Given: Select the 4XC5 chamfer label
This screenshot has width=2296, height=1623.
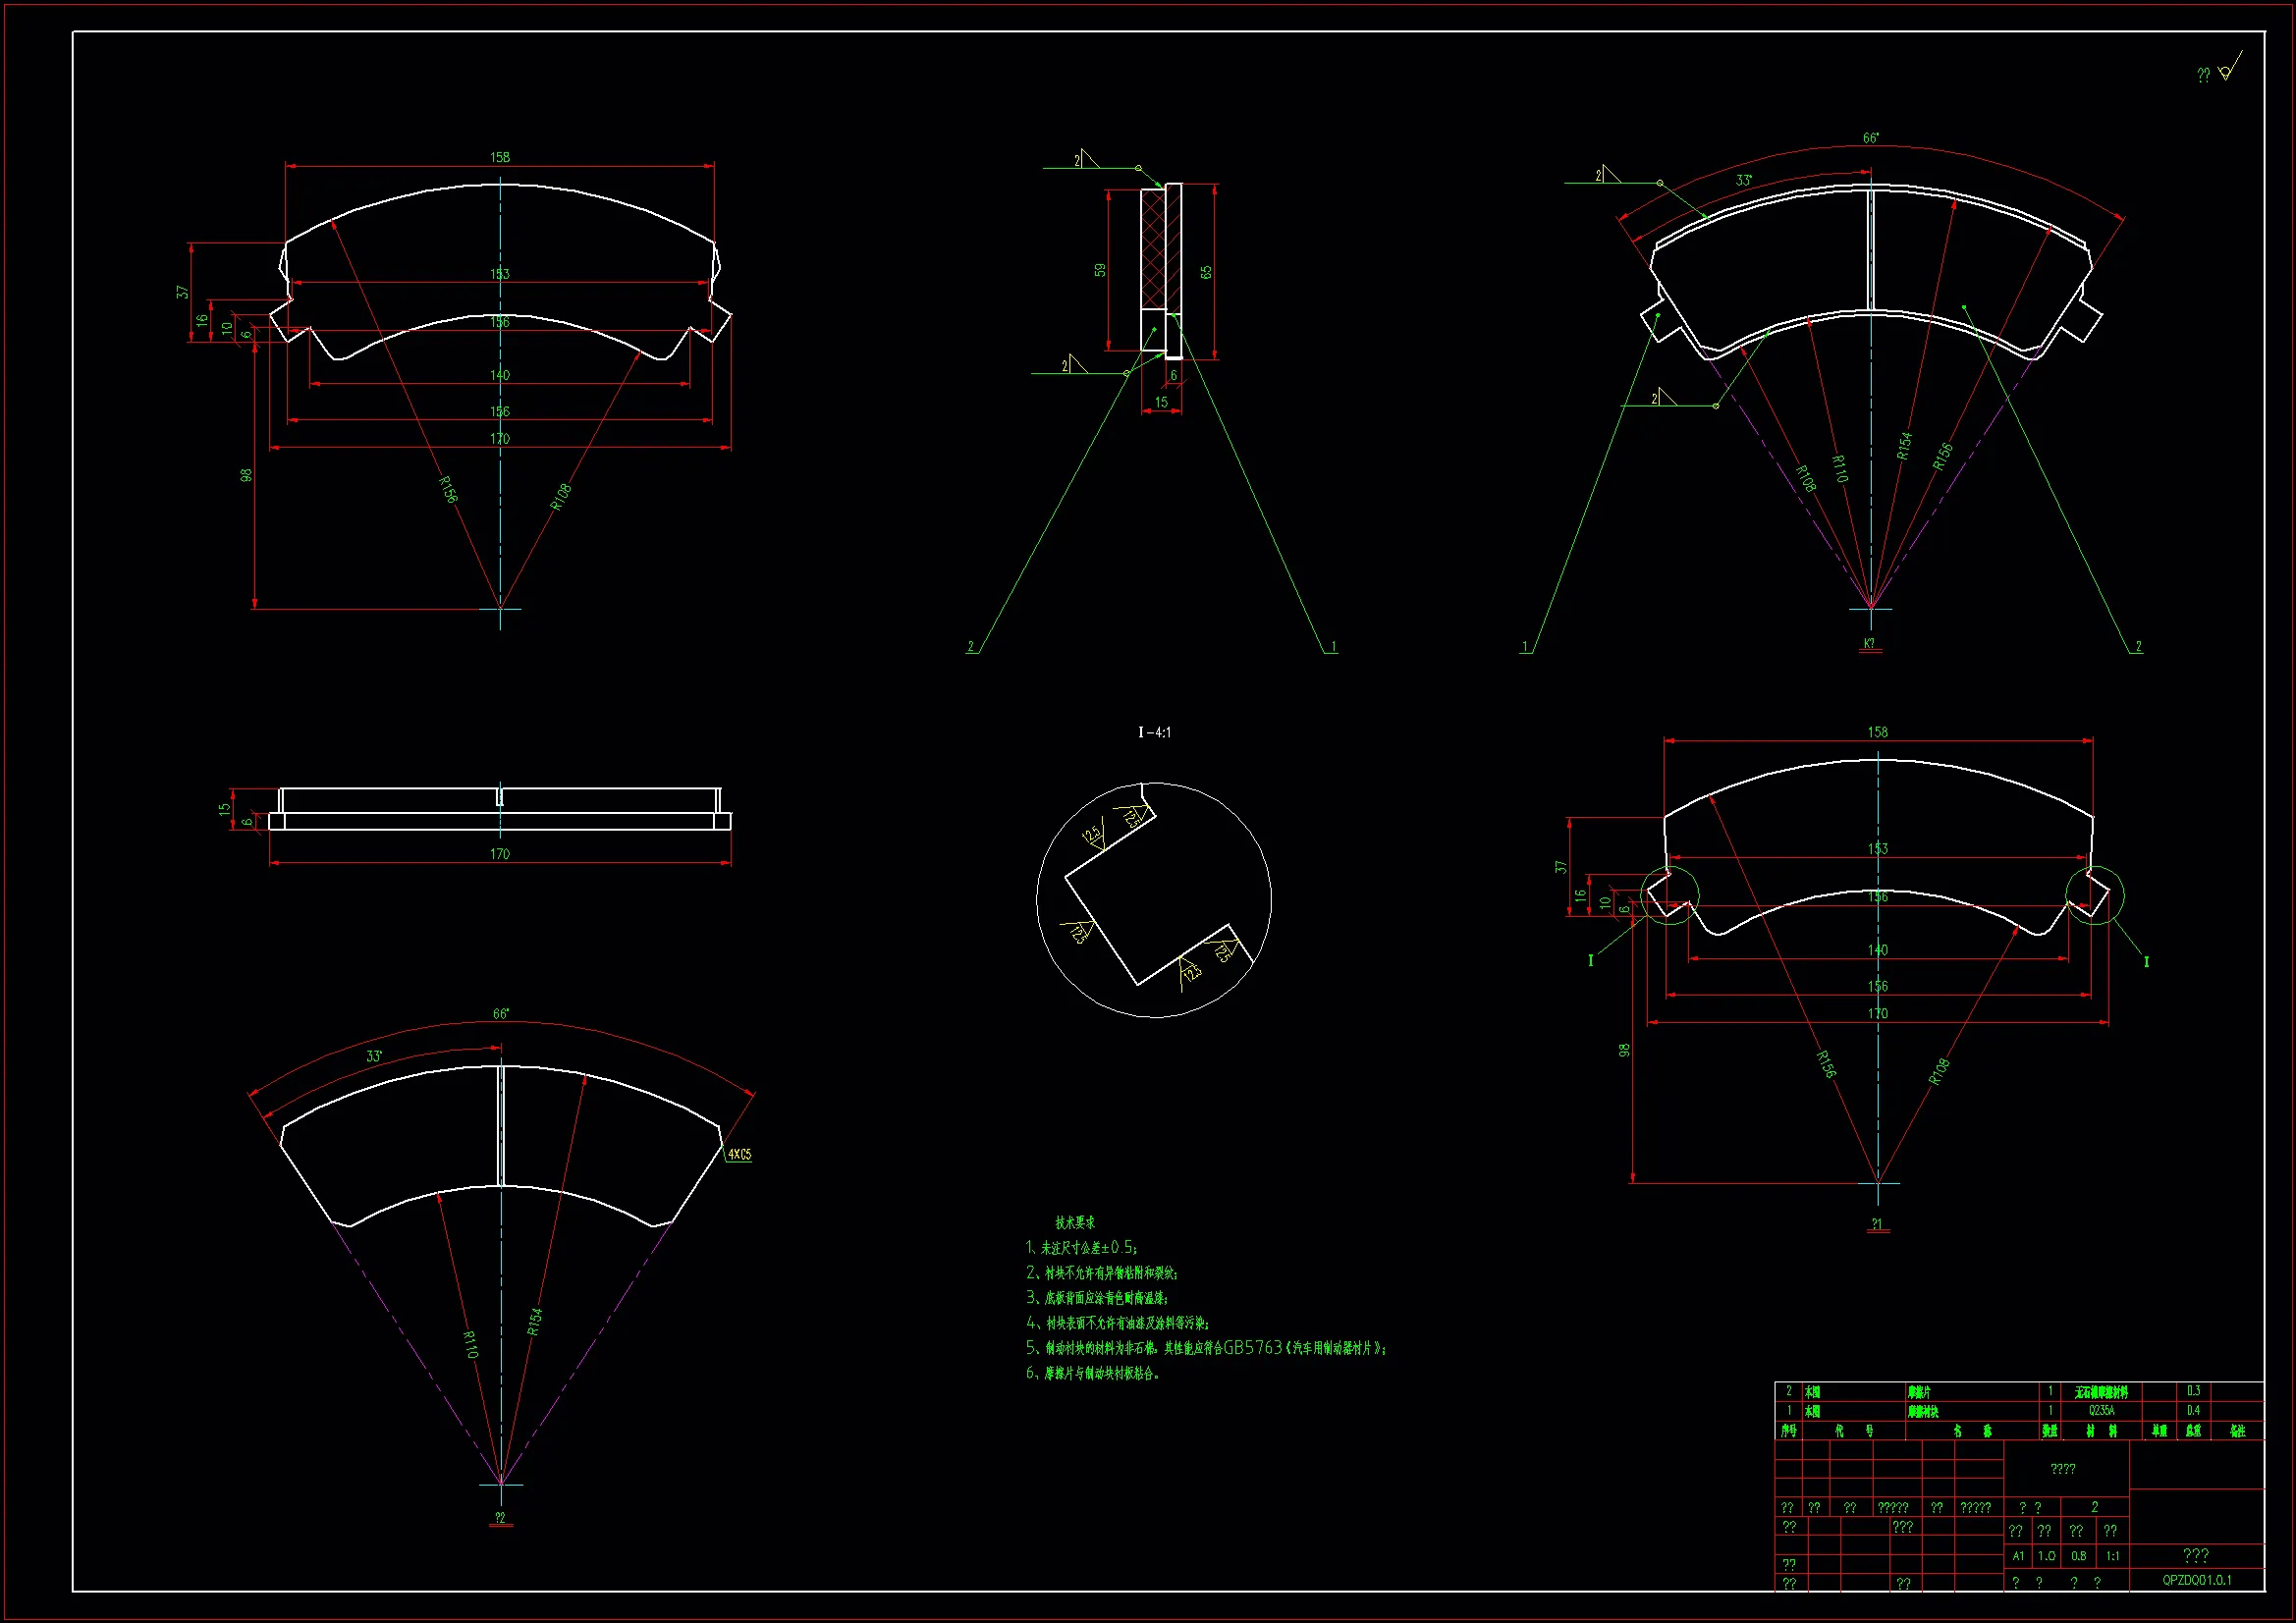Looking at the screenshot, I should 739,1154.
